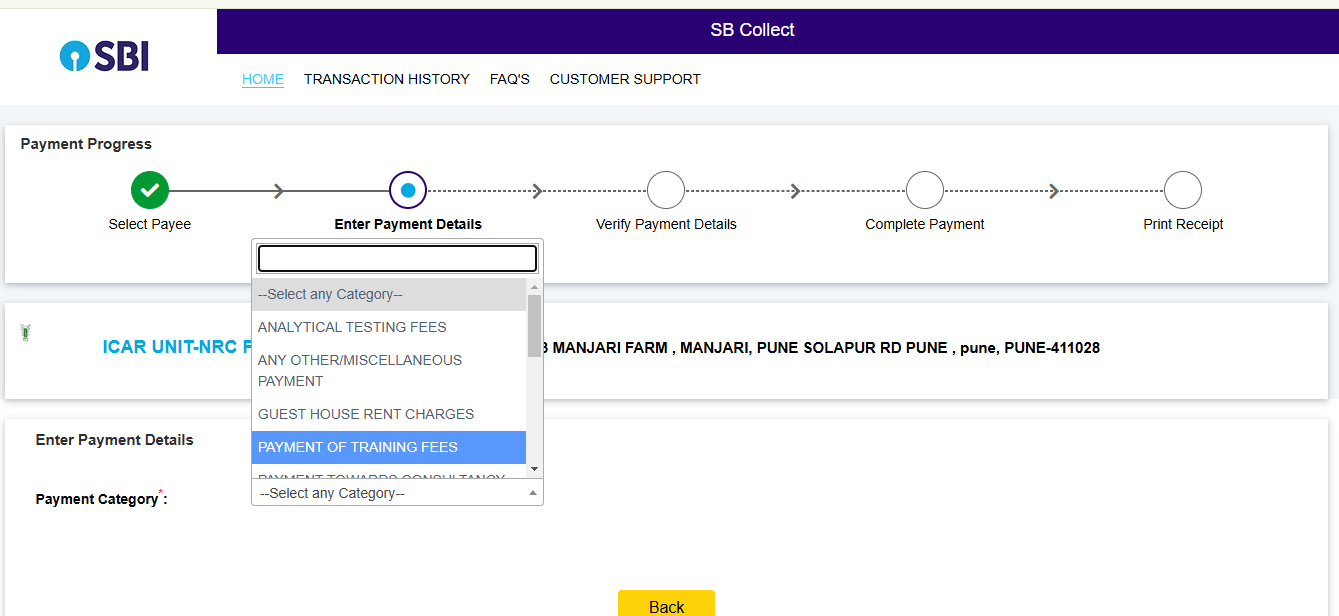Select ANALYTICAL TESTING FEES option

pyautogui.click(x=389, y=327)
